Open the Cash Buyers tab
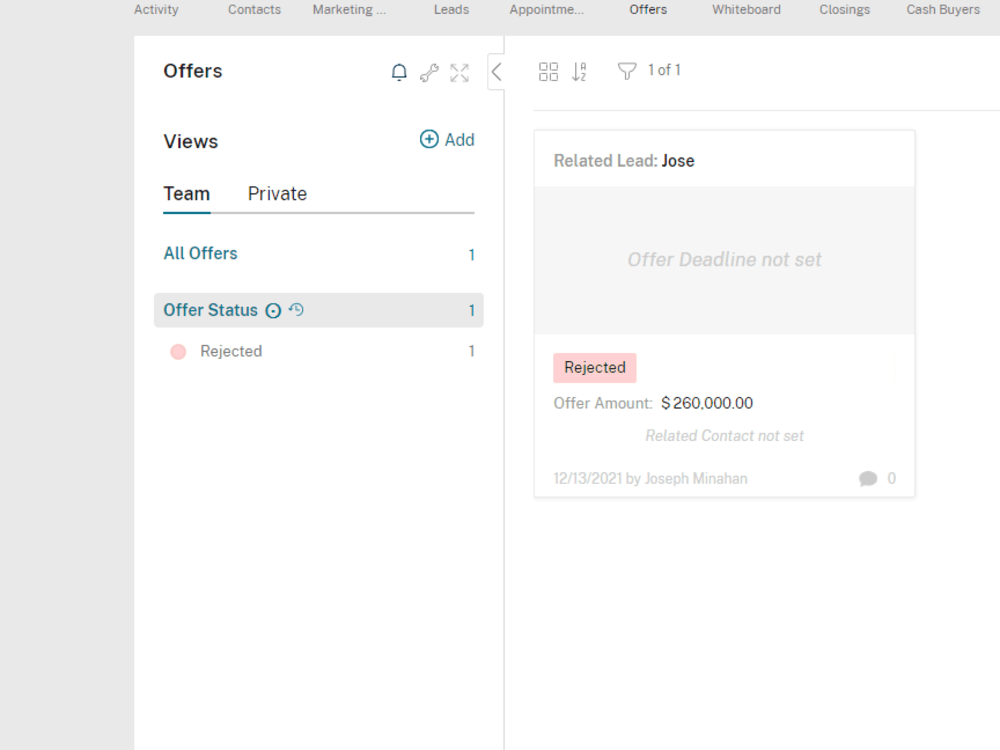The image size is (1000, 750). (943, 10)
